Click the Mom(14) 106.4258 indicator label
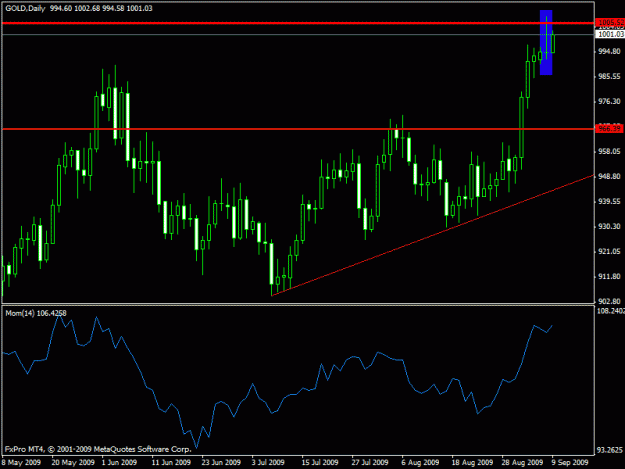Screen dimensions: 625x469 click(36, 313)
